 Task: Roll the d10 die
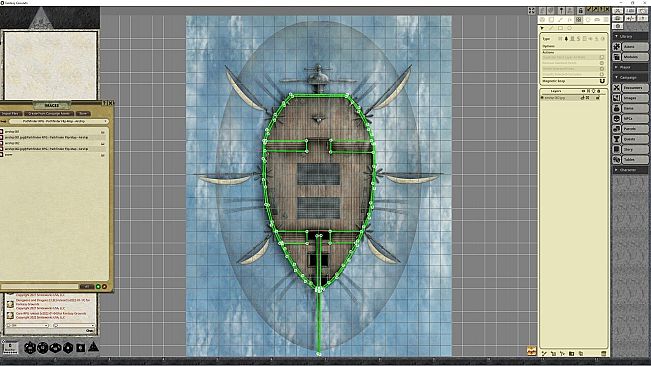point(56,348)
